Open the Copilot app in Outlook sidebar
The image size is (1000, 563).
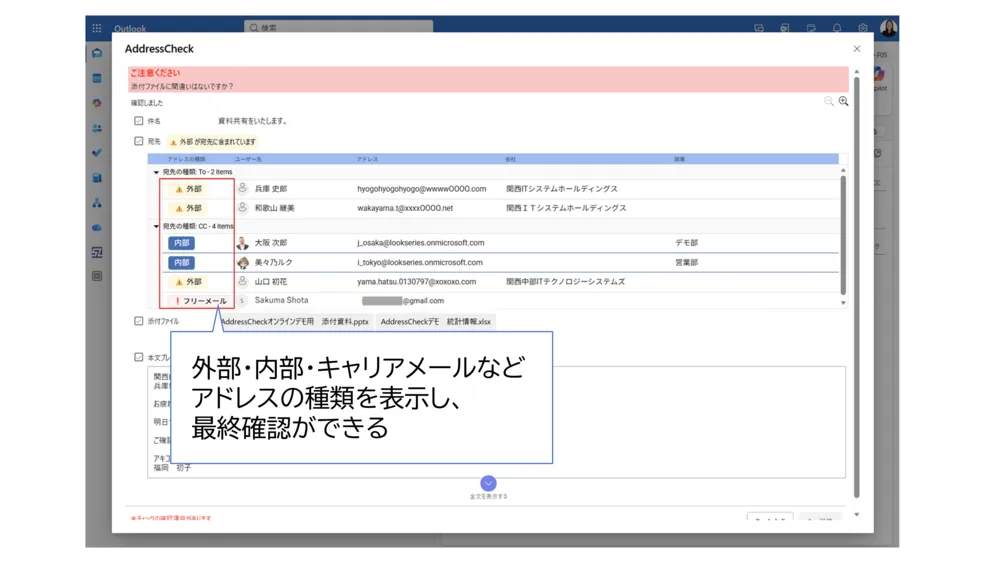[97, 103]
